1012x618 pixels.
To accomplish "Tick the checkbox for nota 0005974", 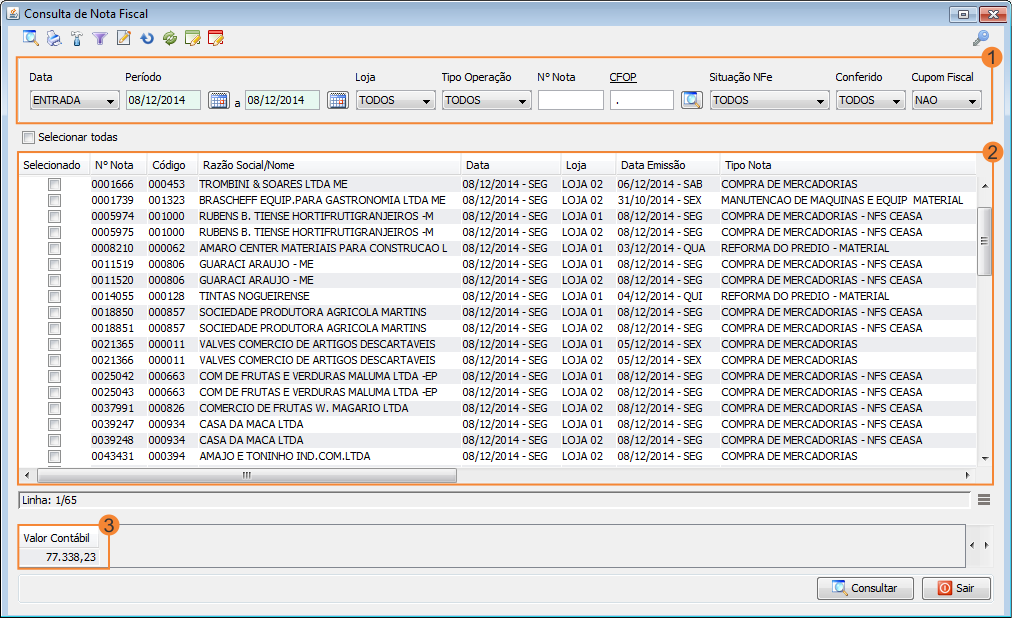I will (x=54, y=217).
